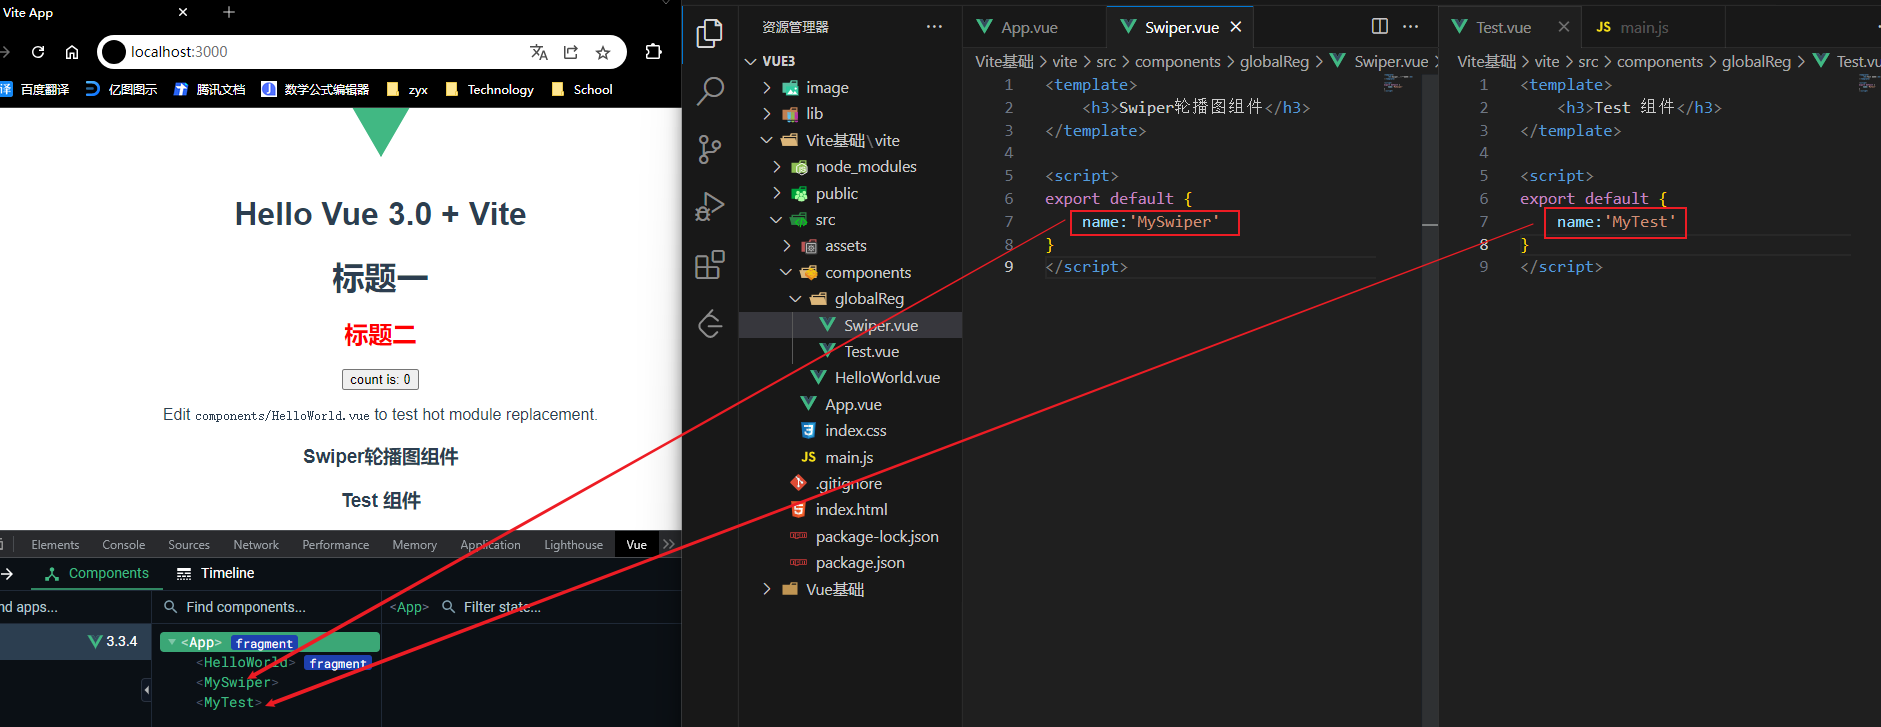Click the Vue devtools back arrow
Image resolution: width=1881 pixels, height=727 pixels.
click(x=7, y=574)
